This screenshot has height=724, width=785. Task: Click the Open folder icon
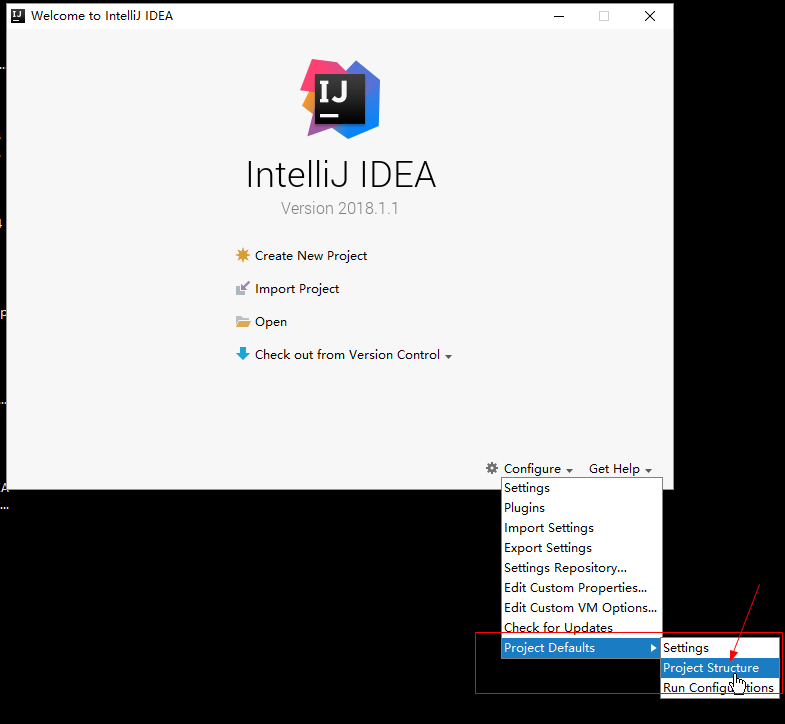click(242, 322)
